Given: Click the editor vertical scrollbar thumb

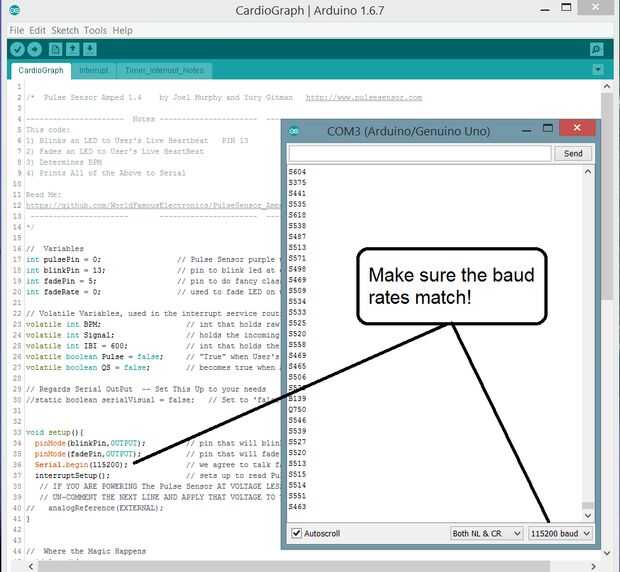Looking at the screenshot, I should tap(607, 196).
